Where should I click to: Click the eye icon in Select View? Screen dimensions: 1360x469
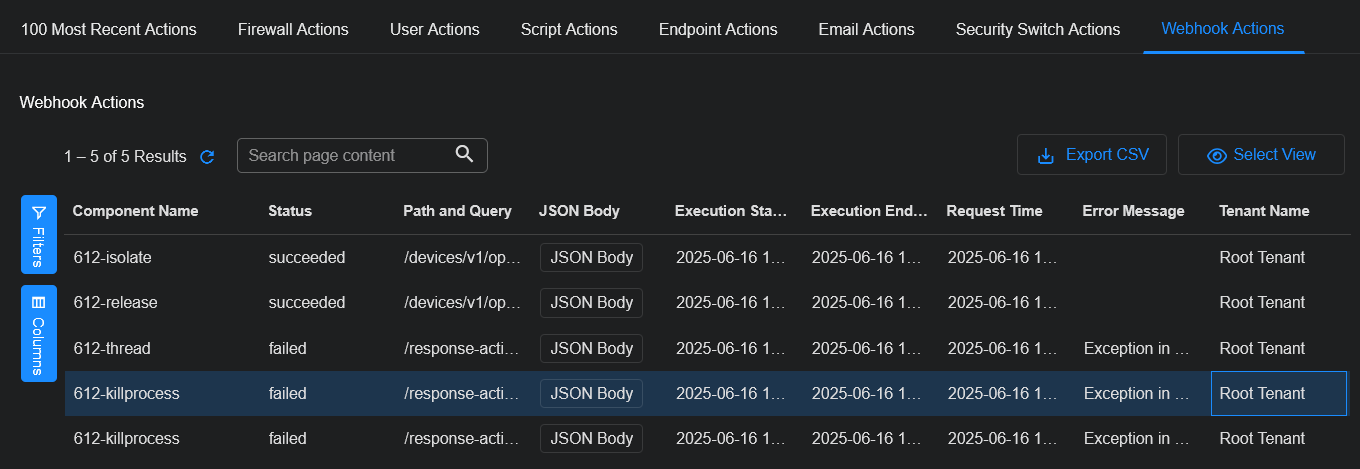pos(1217,156)
